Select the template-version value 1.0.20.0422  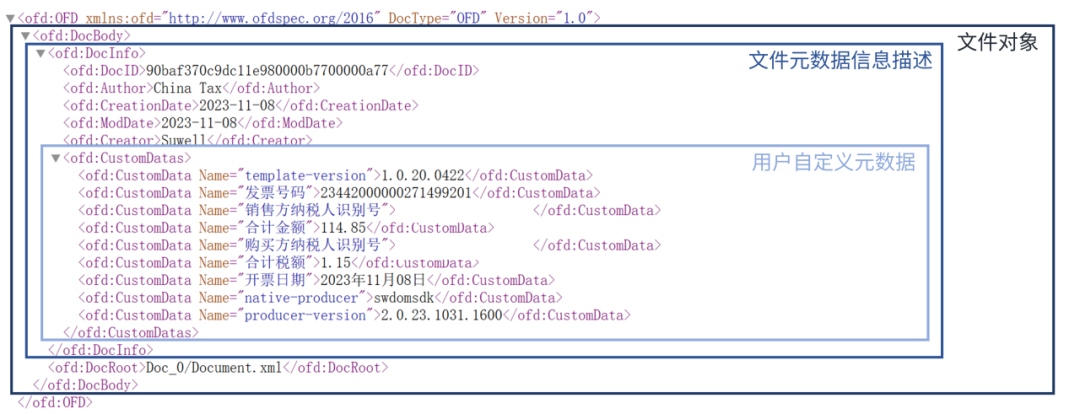pyautogui.click(x=424, y=175)
